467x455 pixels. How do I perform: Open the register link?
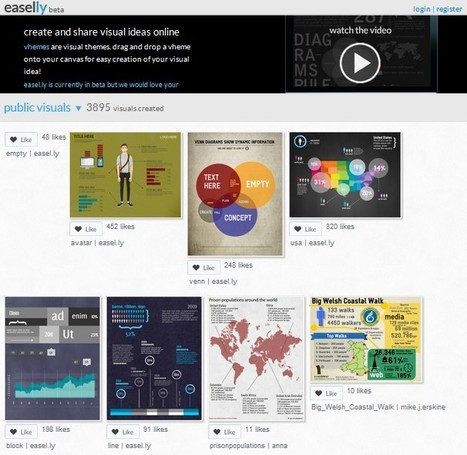[x=449, y=9]
